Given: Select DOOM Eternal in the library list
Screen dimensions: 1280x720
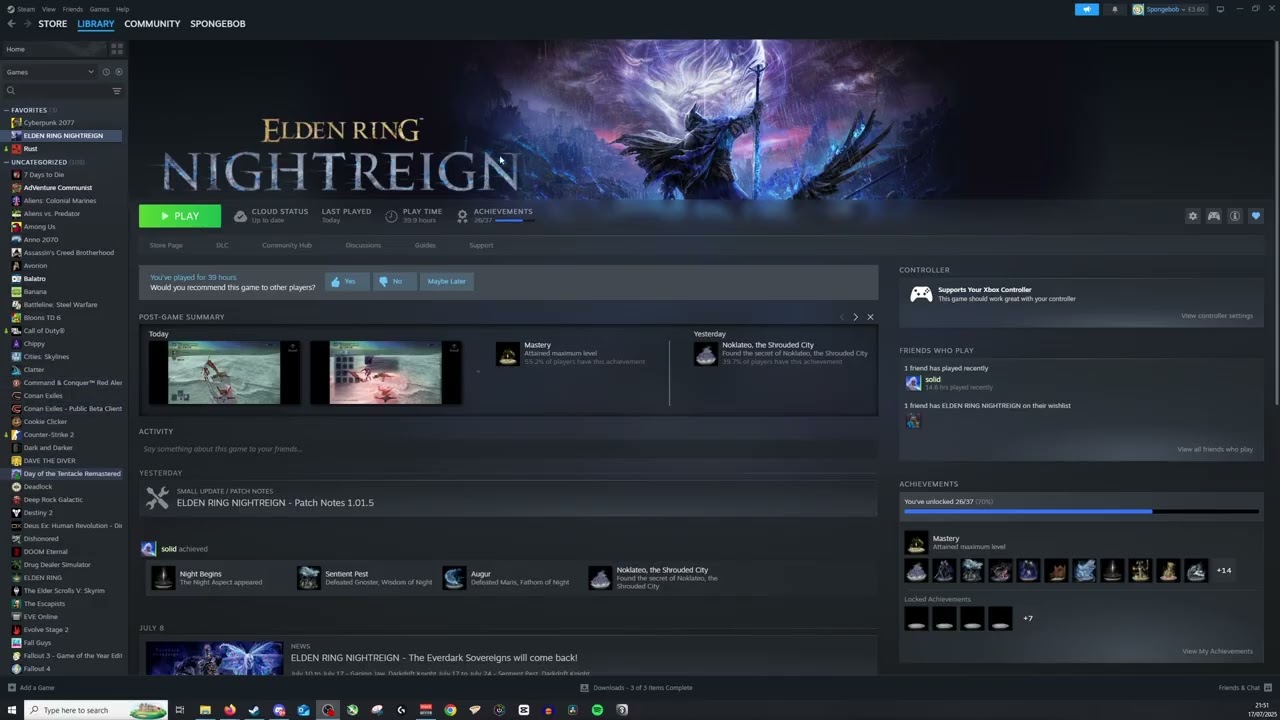Looking at the screenshot, I should 63,552.
